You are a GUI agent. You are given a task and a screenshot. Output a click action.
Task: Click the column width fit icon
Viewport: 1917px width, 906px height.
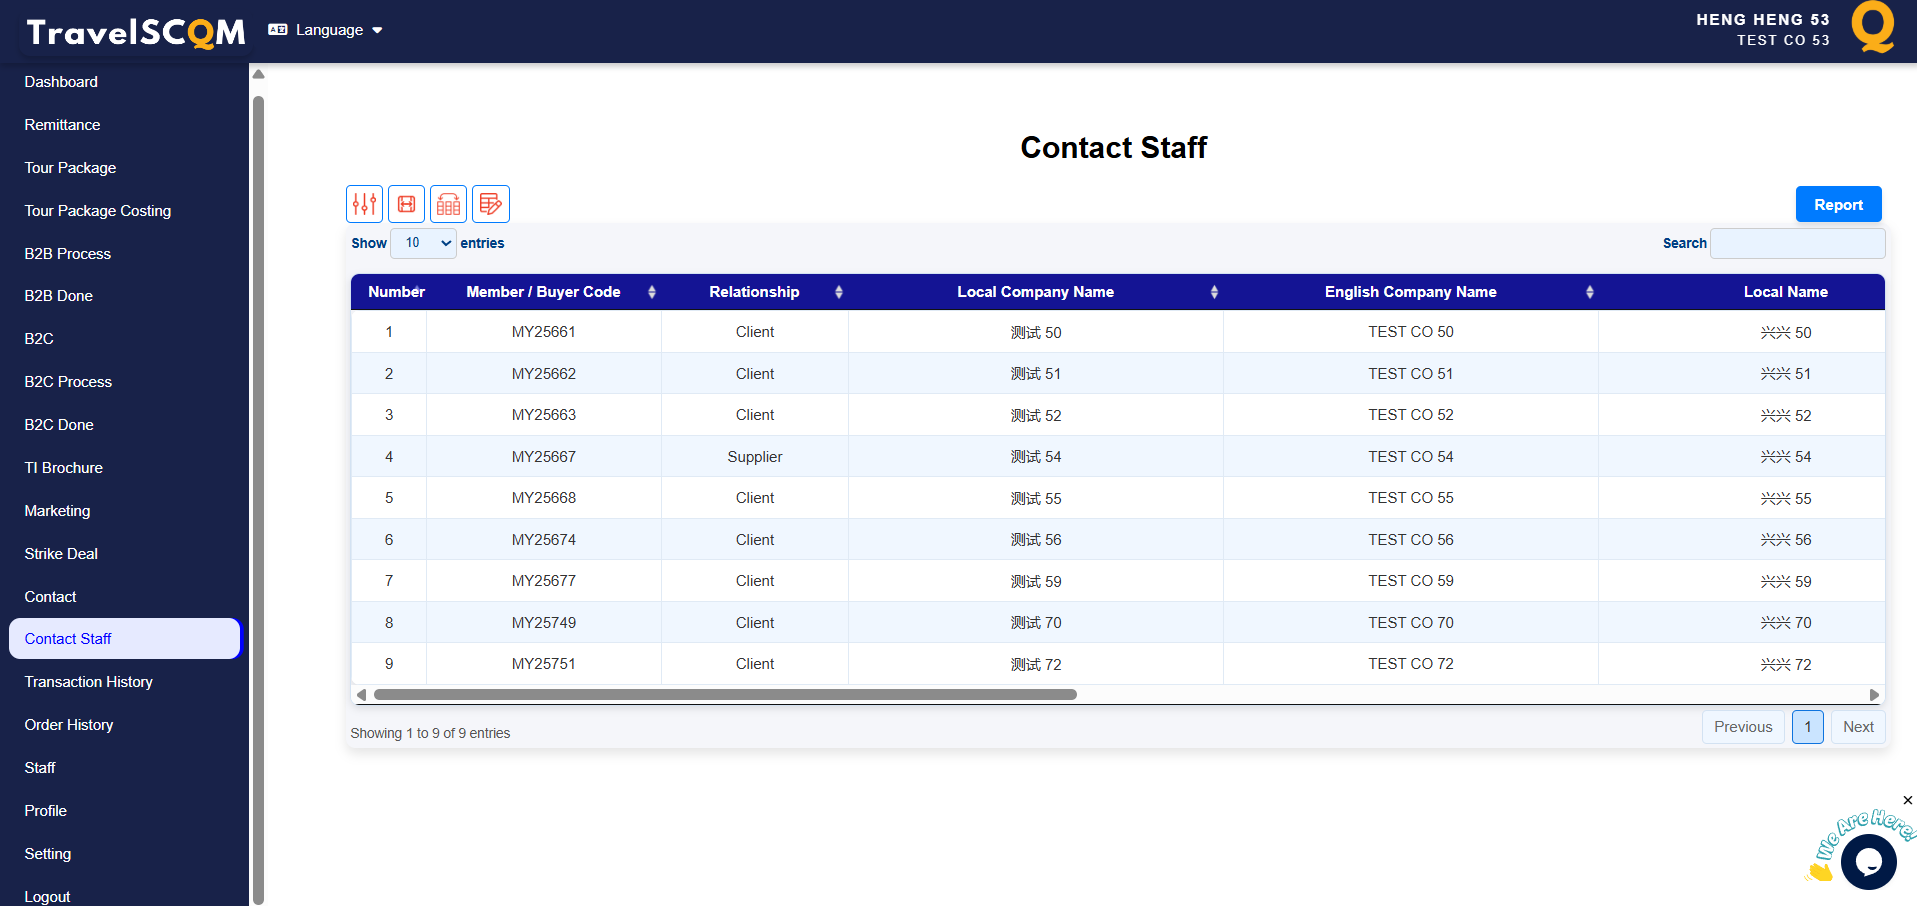coord(407,204)
